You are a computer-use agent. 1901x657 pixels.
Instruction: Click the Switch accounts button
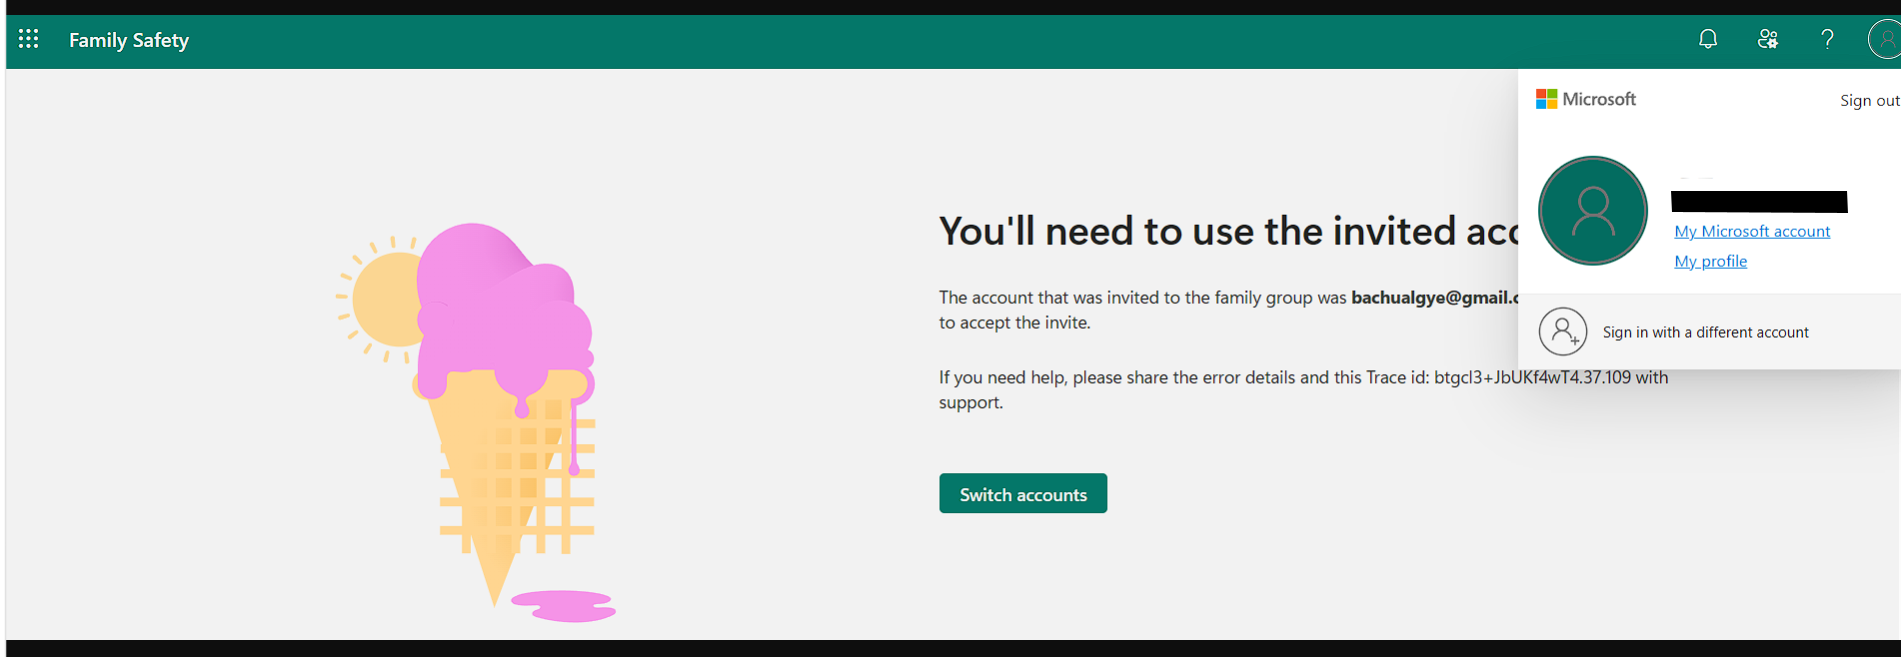tap(1023, 493)
